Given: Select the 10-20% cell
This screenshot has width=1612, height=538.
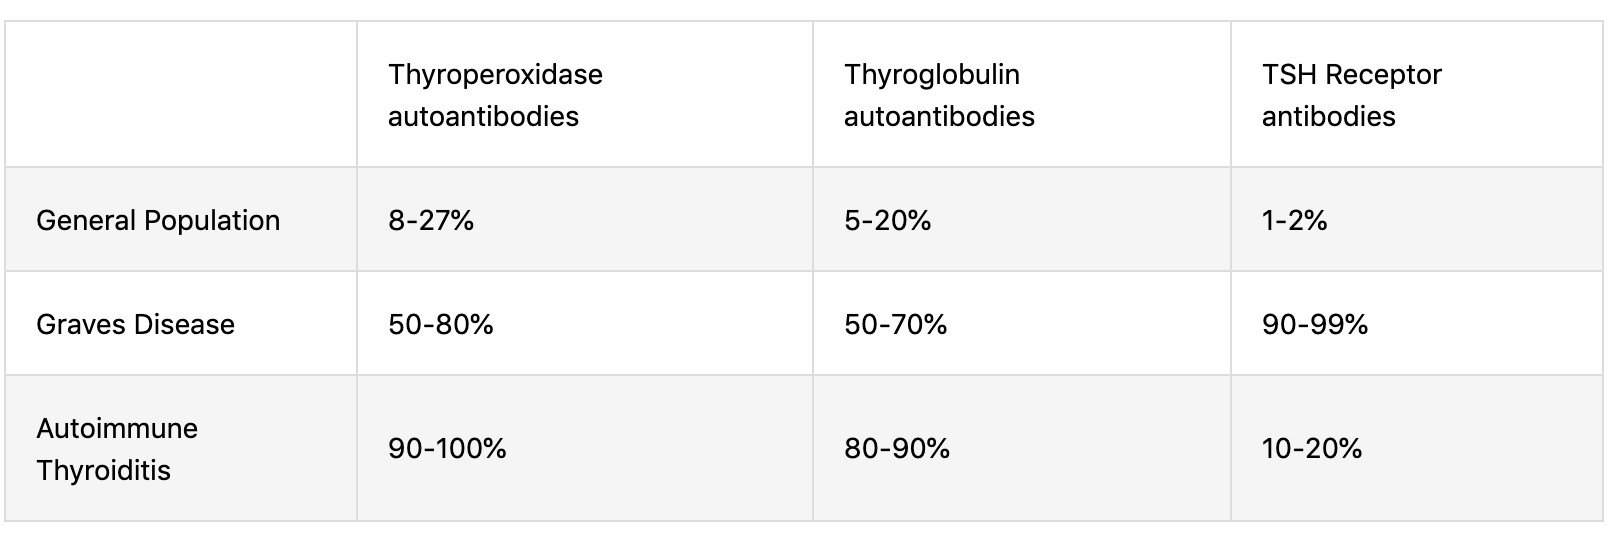Looking at the screenshot, I should (1311, 449).
